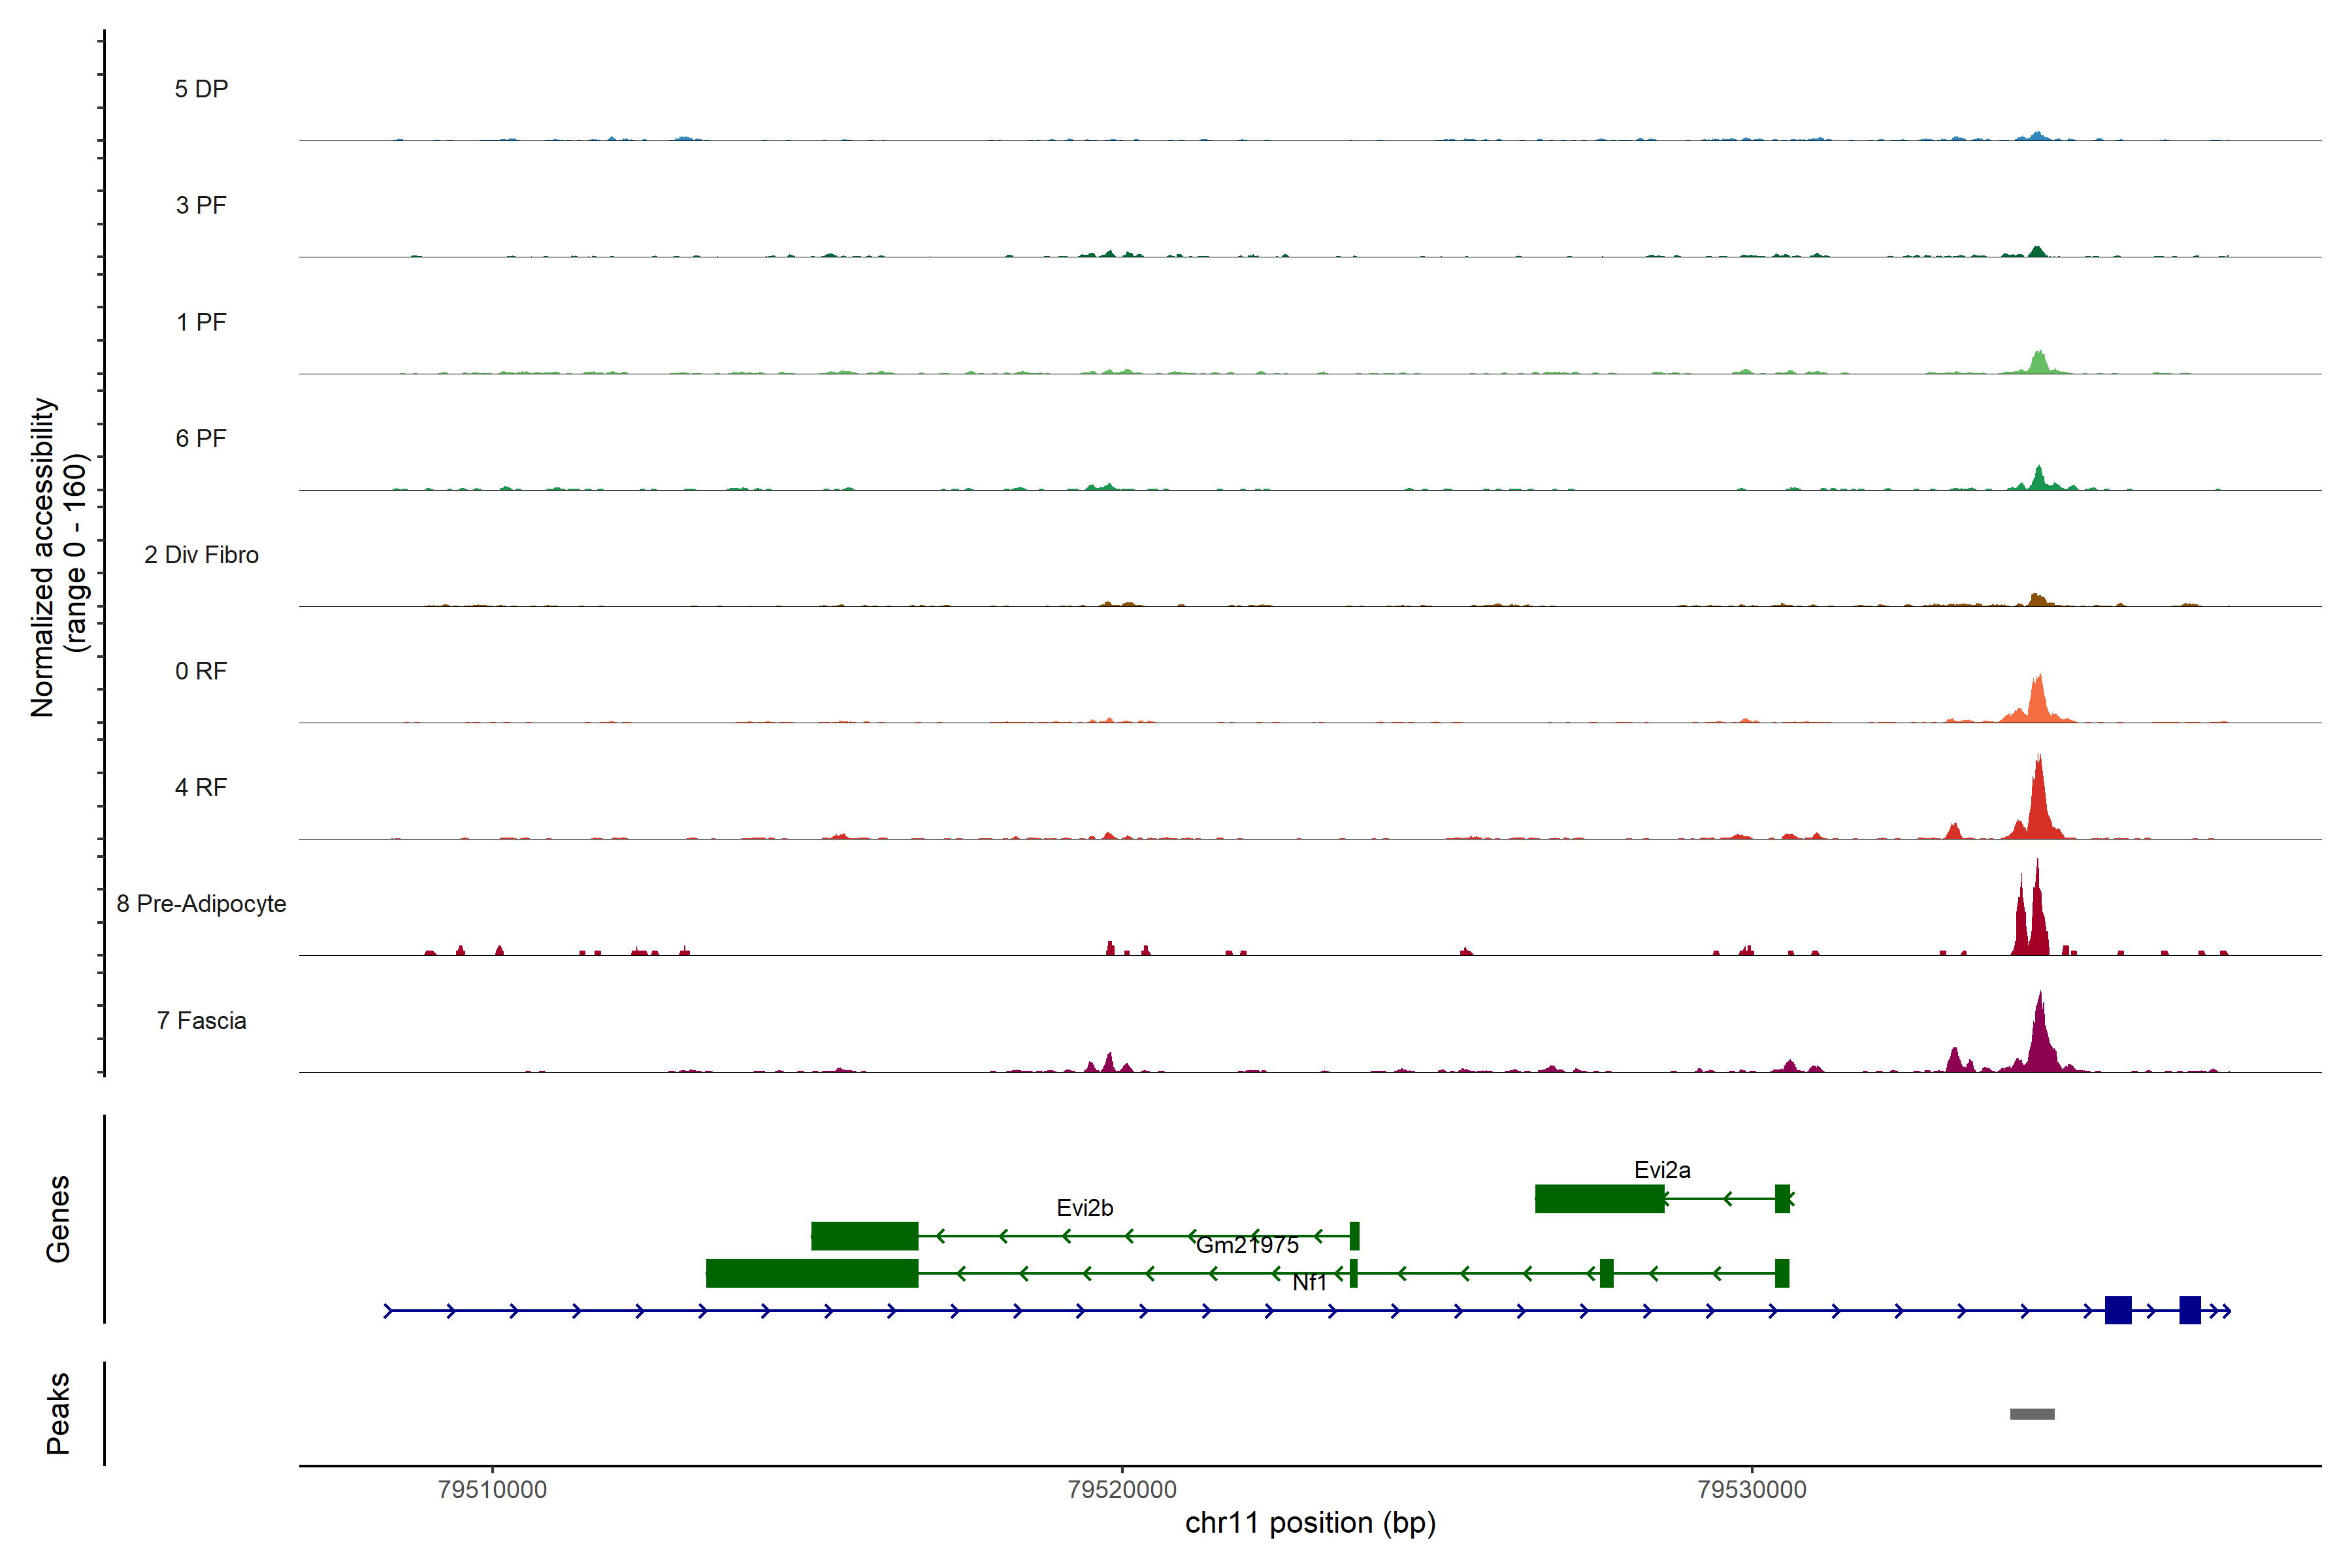
Task: Click the 2 Div Fibro track label
Action: click(201, 555)
